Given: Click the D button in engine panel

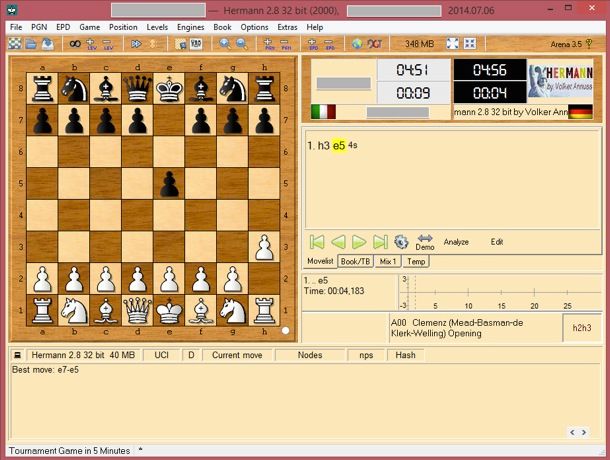Looking at the screenshot, I should point(191,355).
